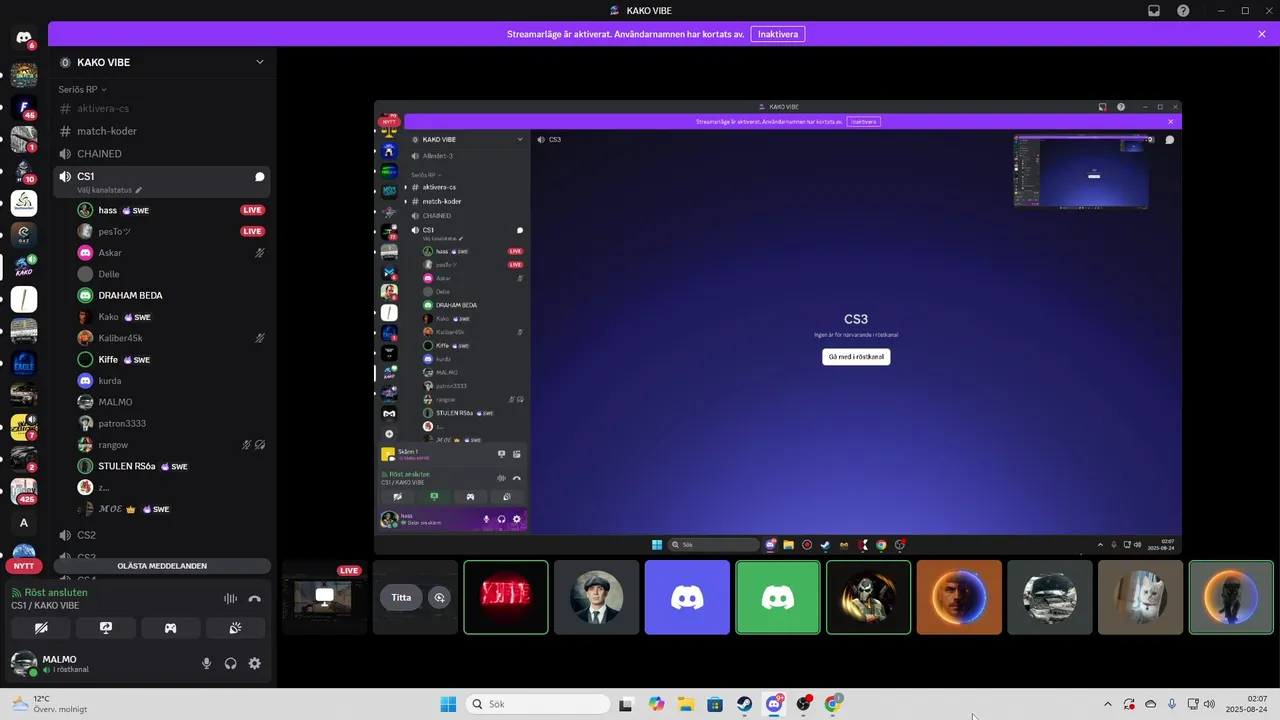1280x720 pixels.
Task: Show hidden system tray icons chevron
Action: (x=1107, y=704)
